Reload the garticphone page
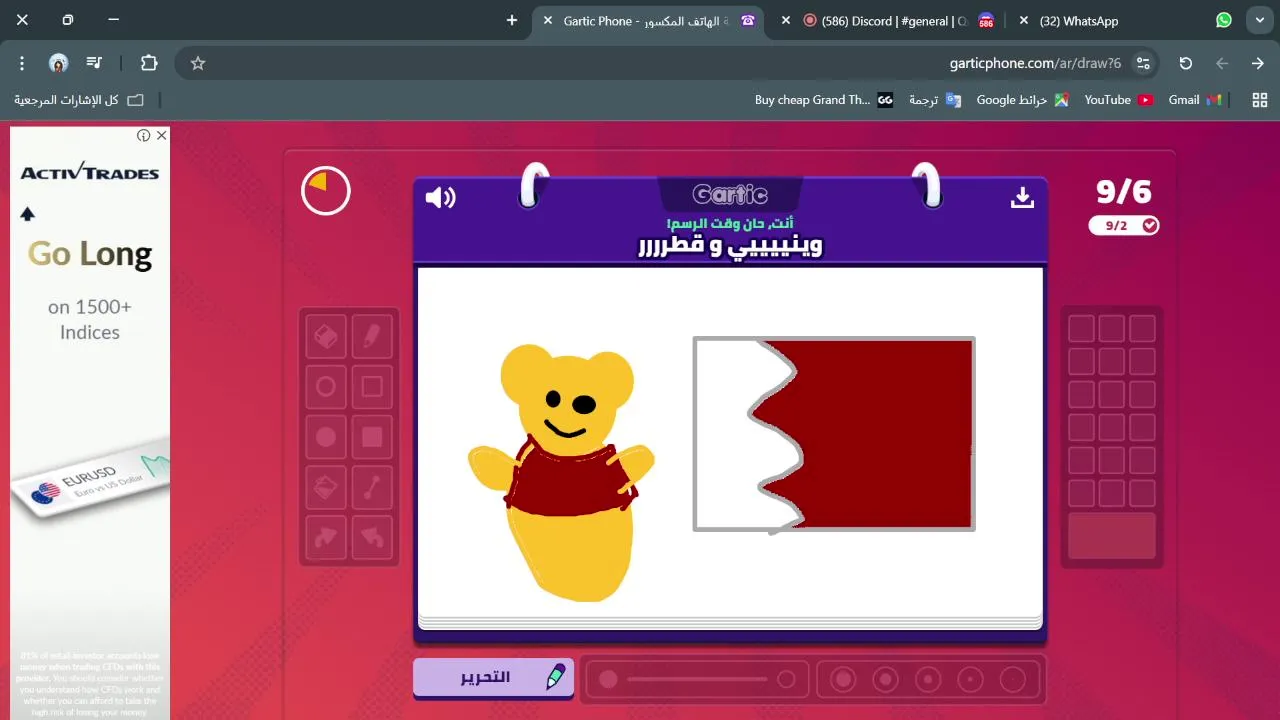1280x720 pixels. click(x=1186, y=63)
